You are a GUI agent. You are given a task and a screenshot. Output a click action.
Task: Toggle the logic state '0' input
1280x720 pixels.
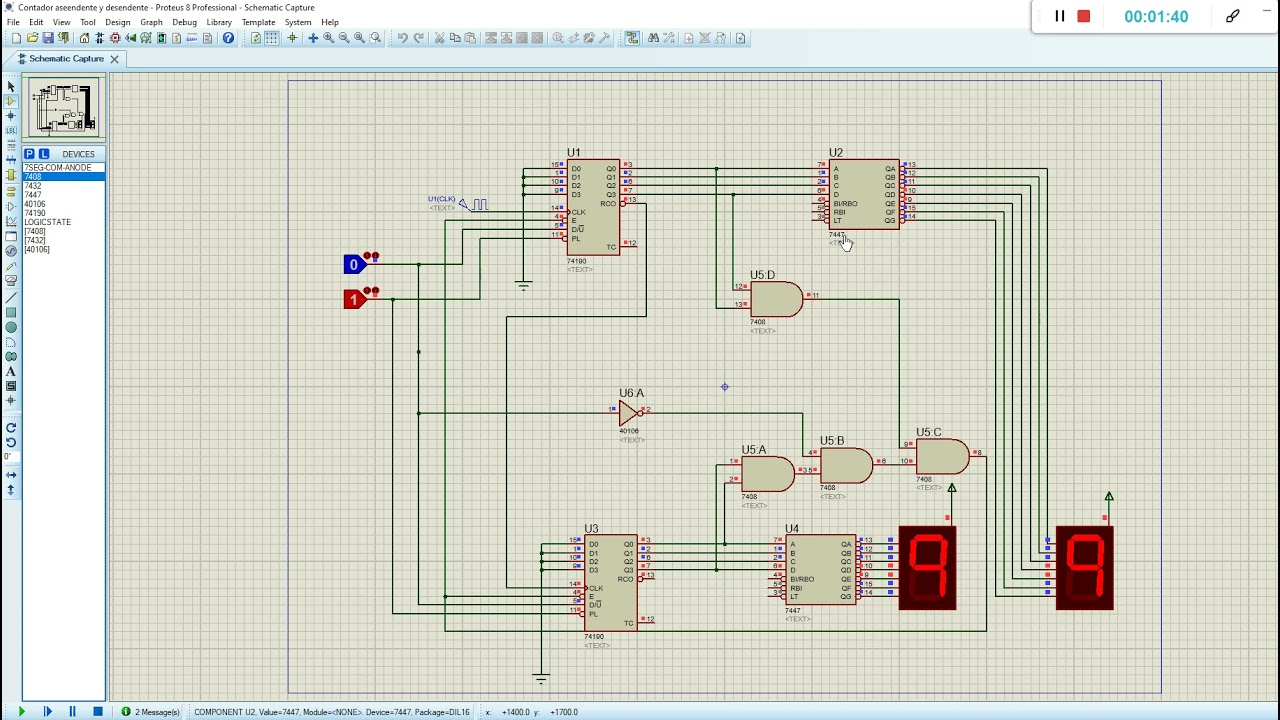pyautogui.click(x=353, y=265)
